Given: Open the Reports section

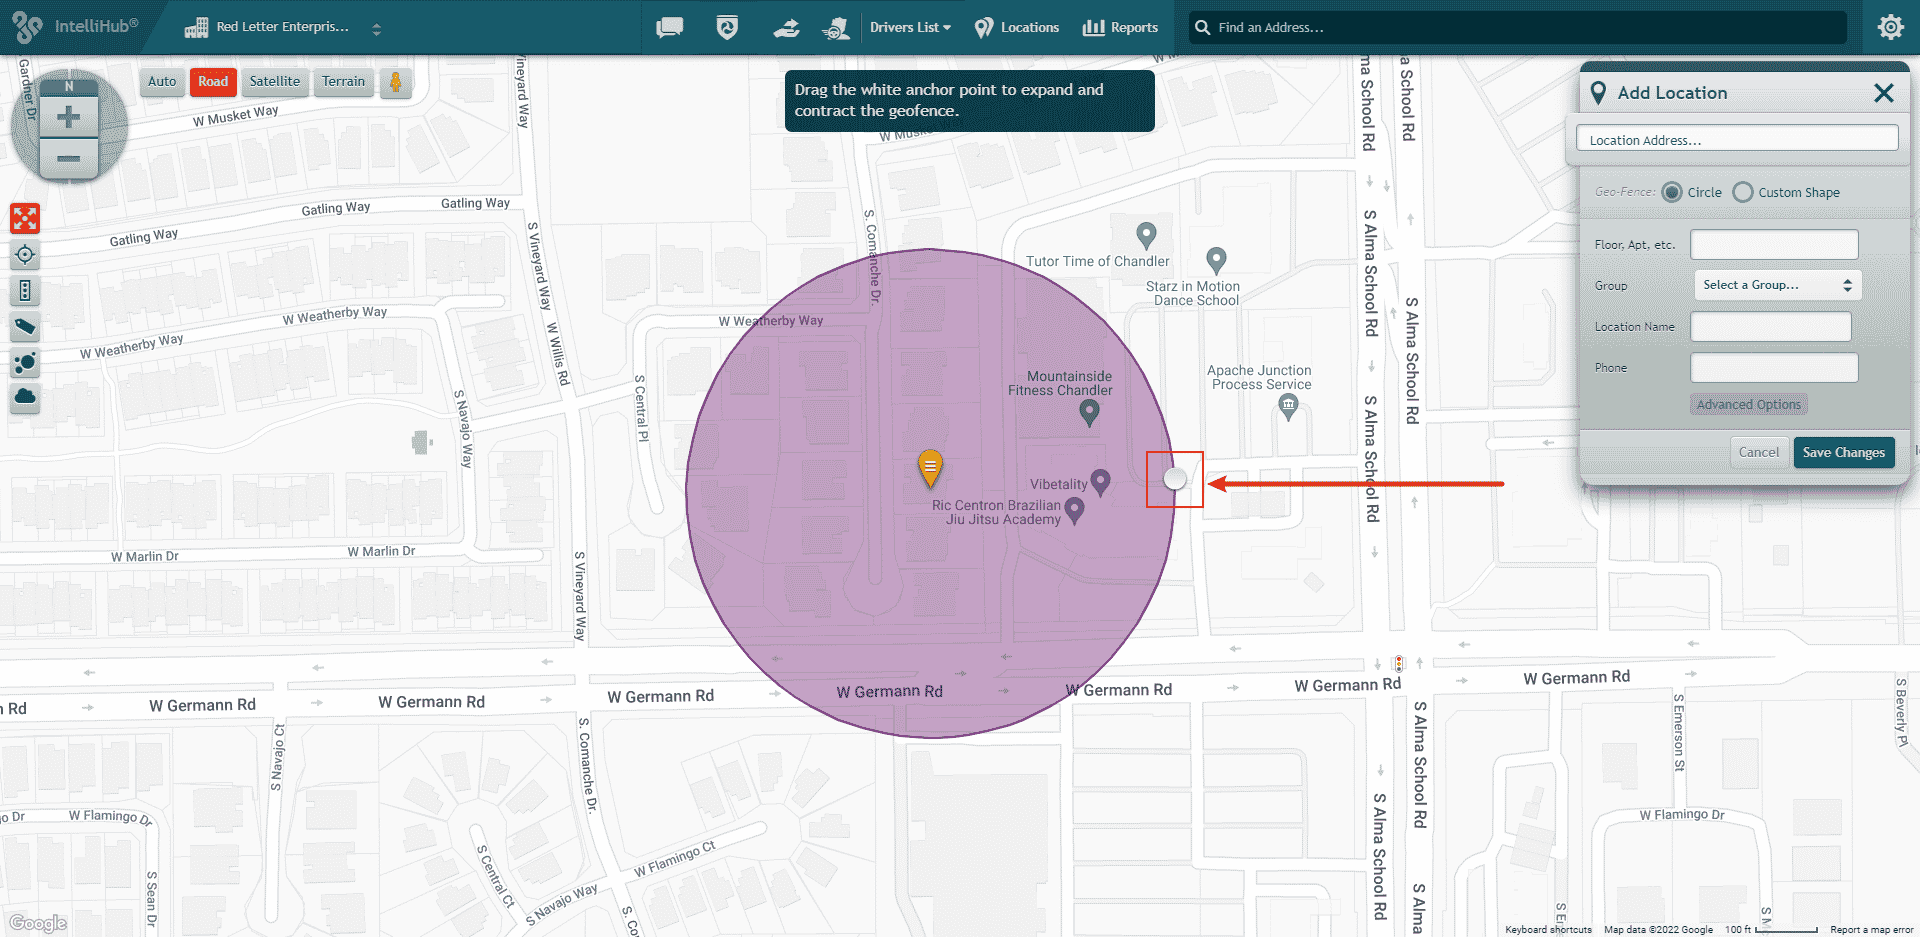Looking at the screenshot, I should [x=1120, y=27].
